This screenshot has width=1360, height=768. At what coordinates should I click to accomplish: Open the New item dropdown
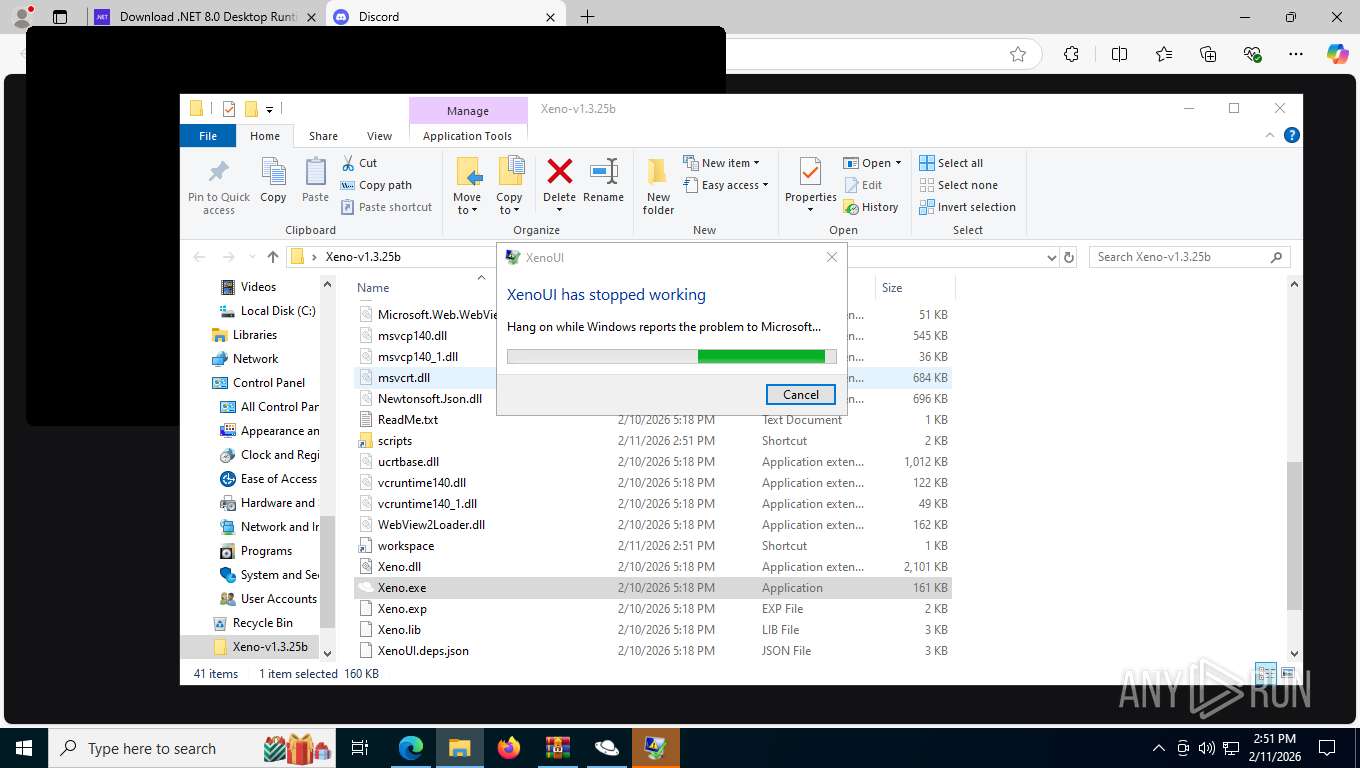point(721,163)
